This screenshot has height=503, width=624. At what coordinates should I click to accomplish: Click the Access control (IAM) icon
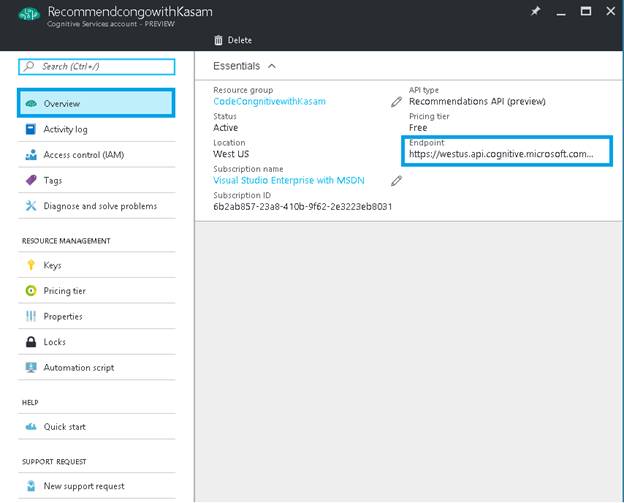click(x=31, y=155)
